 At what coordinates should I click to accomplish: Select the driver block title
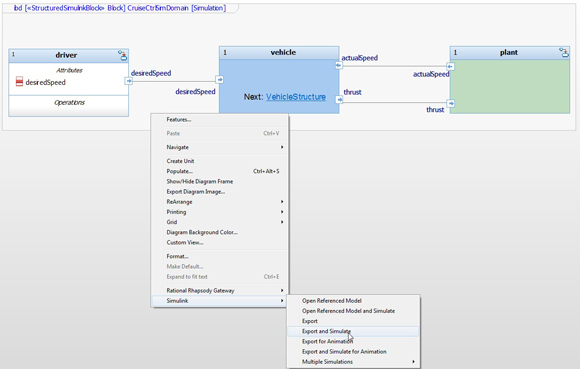click(66, 55)
